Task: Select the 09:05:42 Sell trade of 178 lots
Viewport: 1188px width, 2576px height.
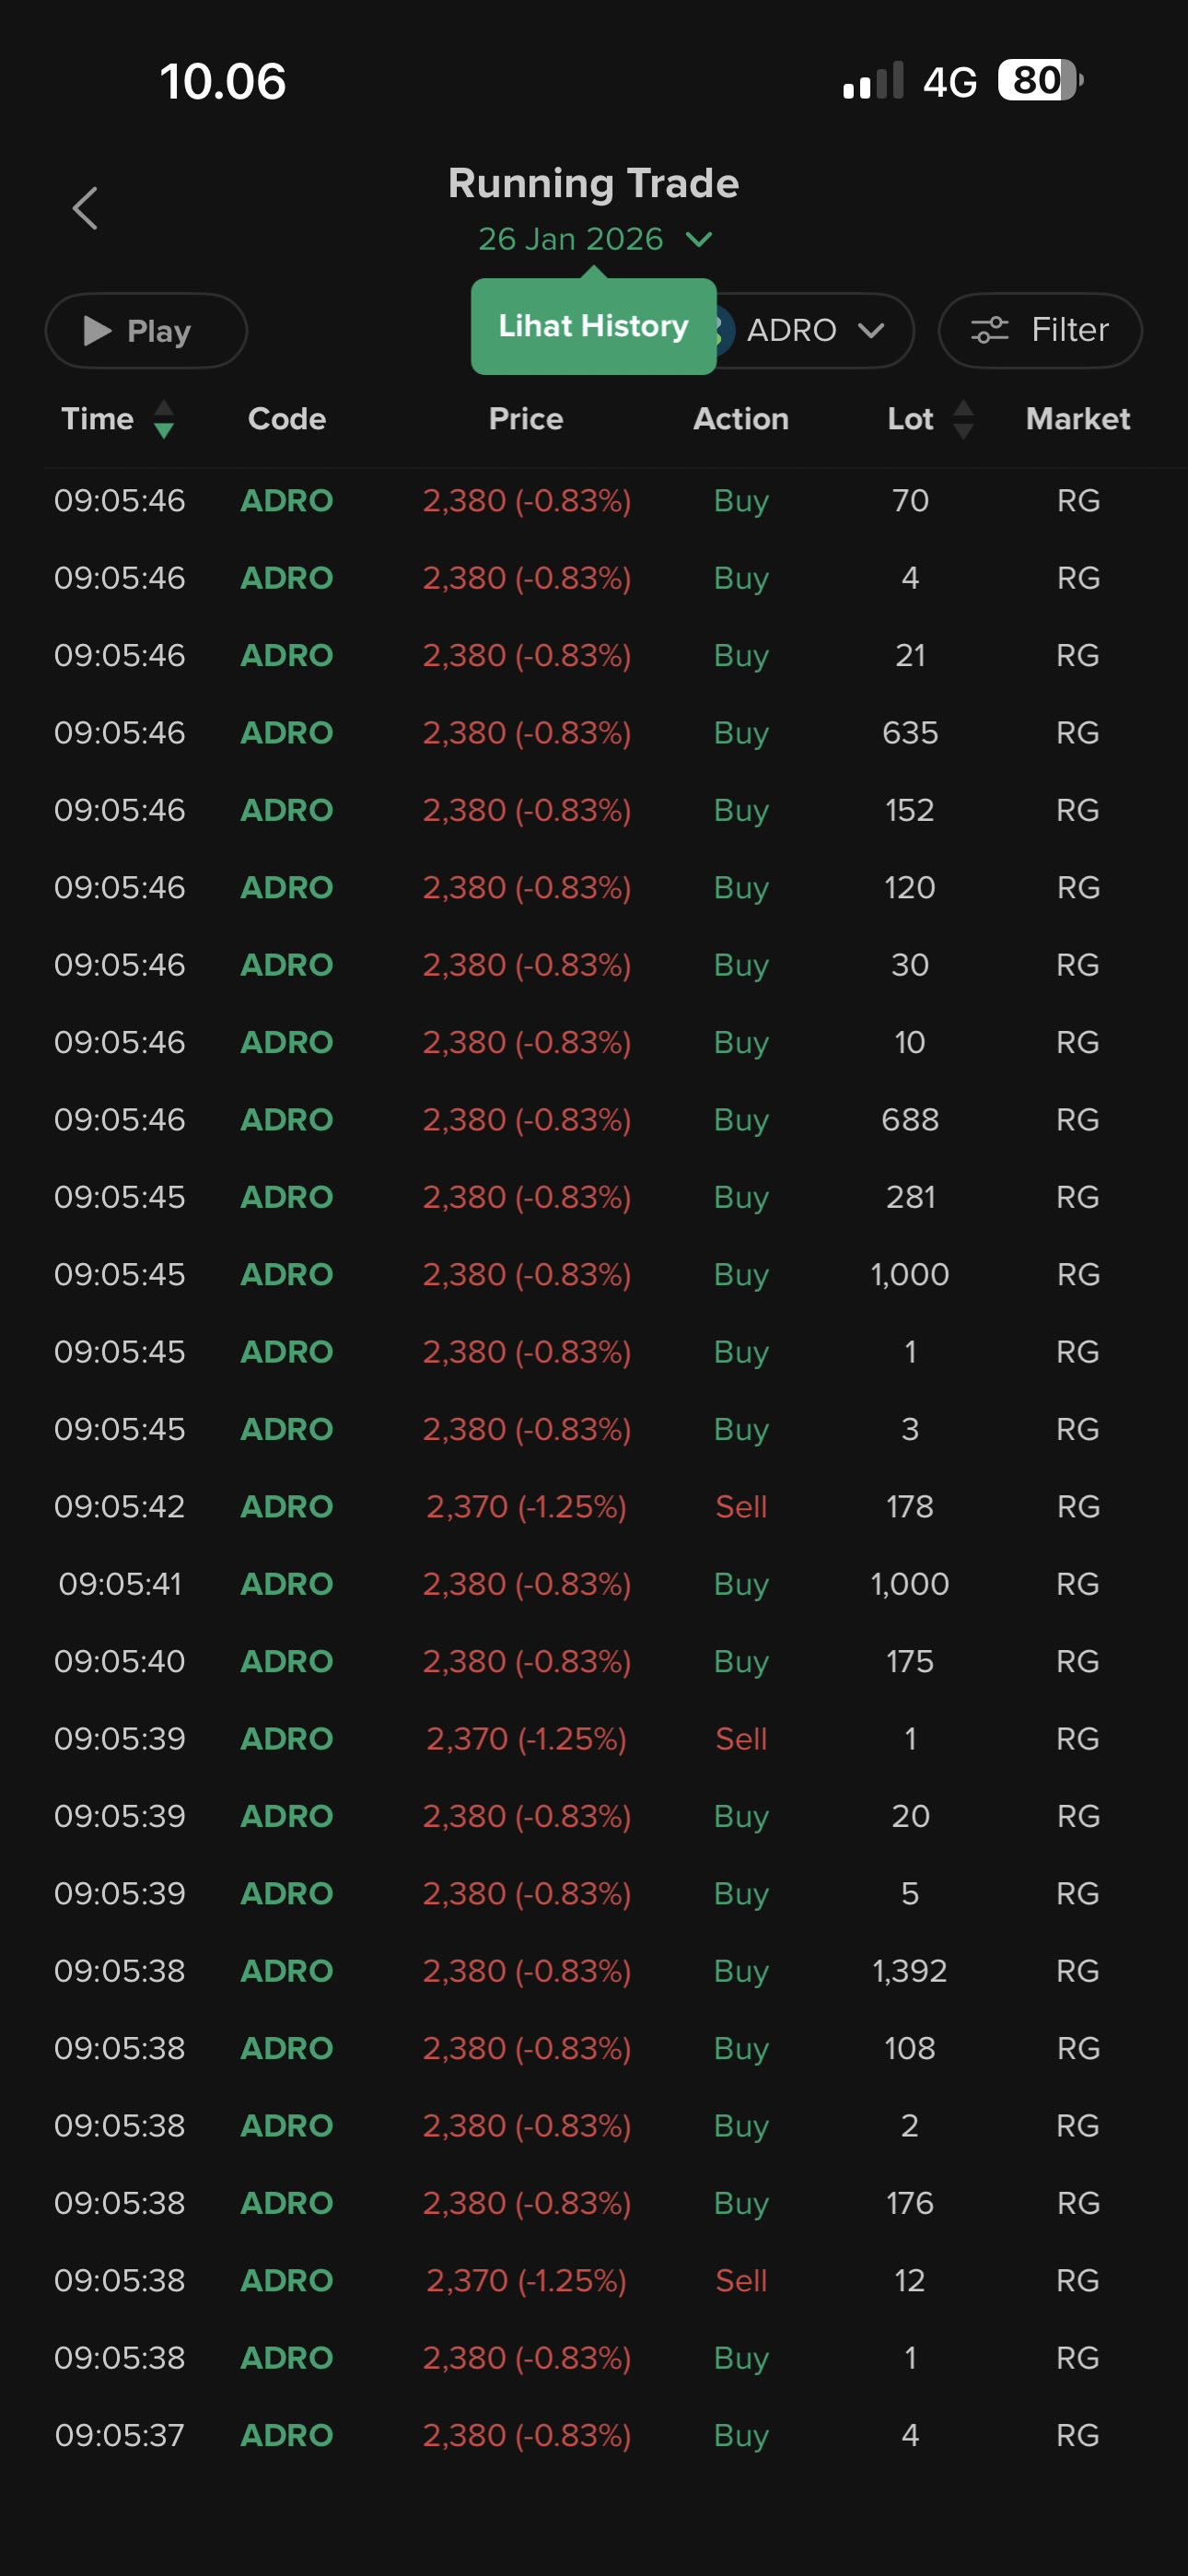Action: point(594,1507)
